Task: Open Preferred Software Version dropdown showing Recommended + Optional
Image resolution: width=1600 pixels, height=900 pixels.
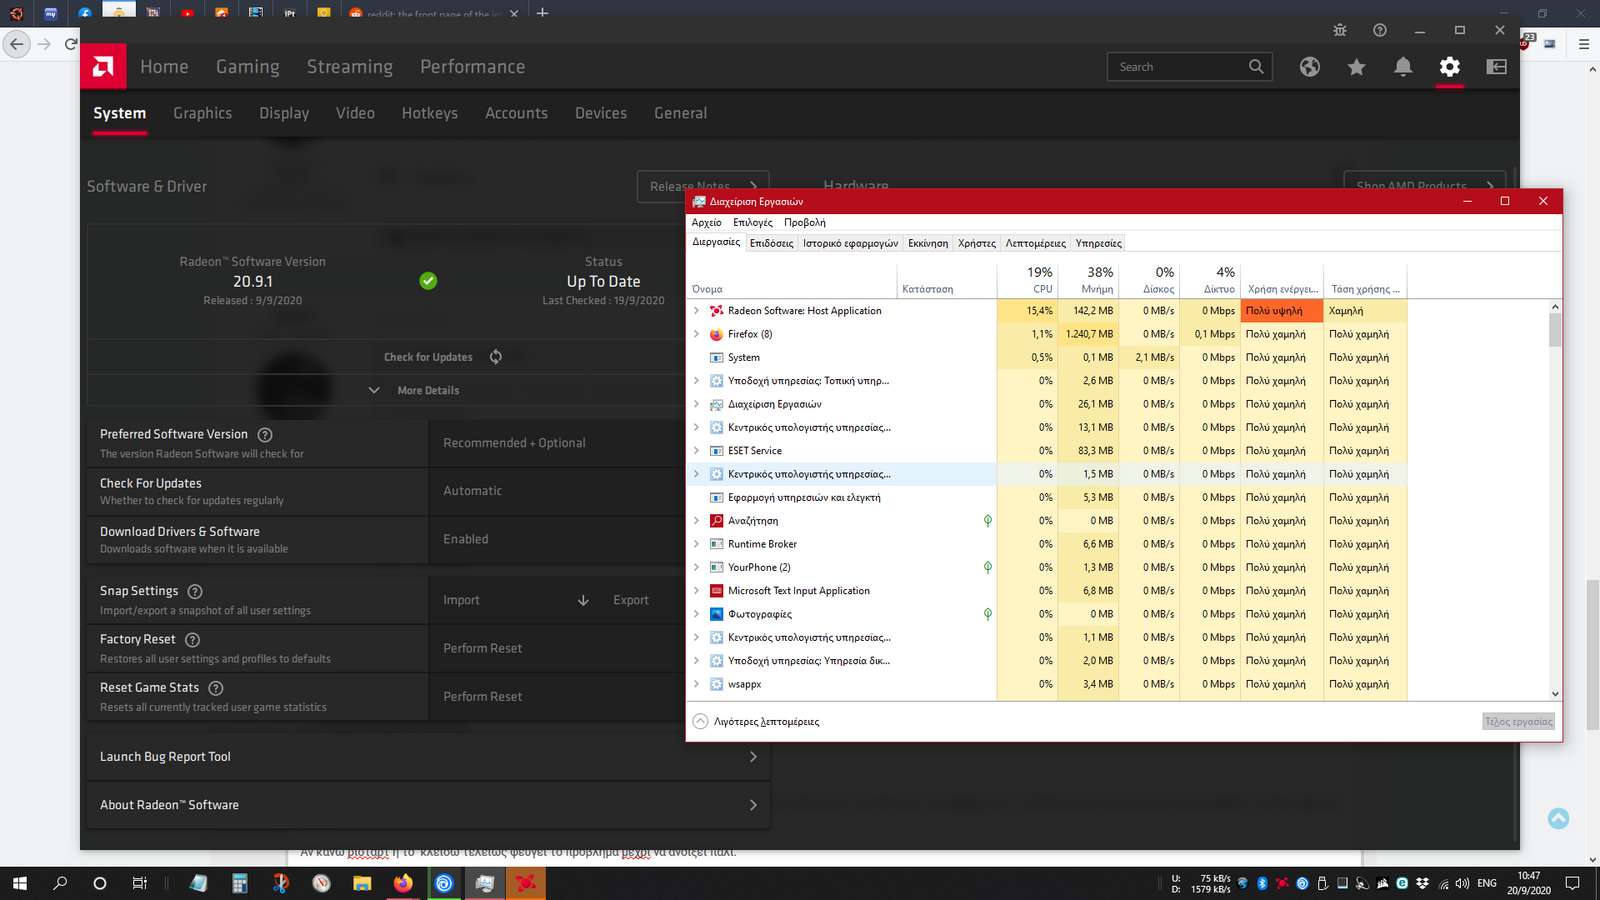Action: pos(557,443)
